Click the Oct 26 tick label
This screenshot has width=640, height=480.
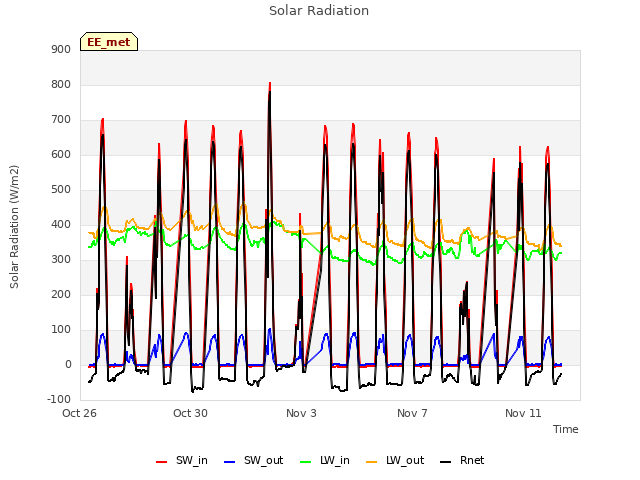coord(79,413)
